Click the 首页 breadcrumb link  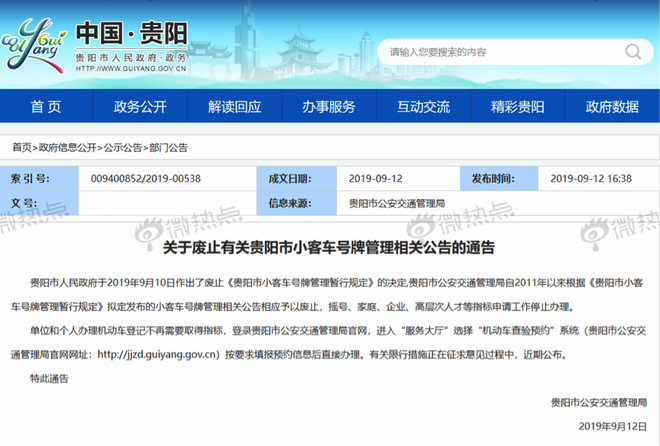pyautogui.click(x=21, y=147)
